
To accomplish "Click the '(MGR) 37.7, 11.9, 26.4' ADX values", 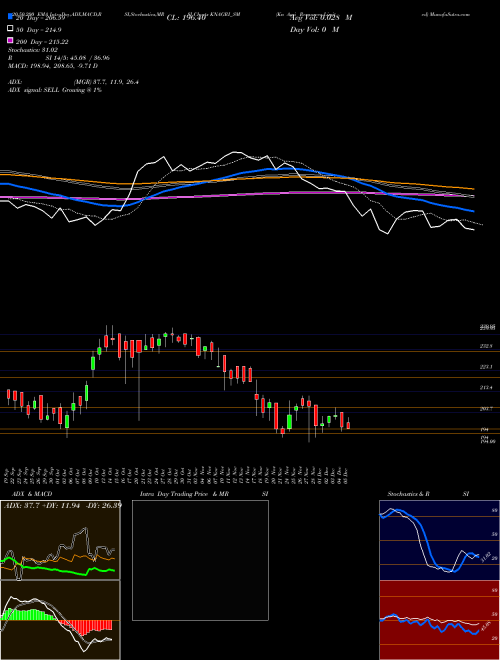I will (x=106, y=82).
